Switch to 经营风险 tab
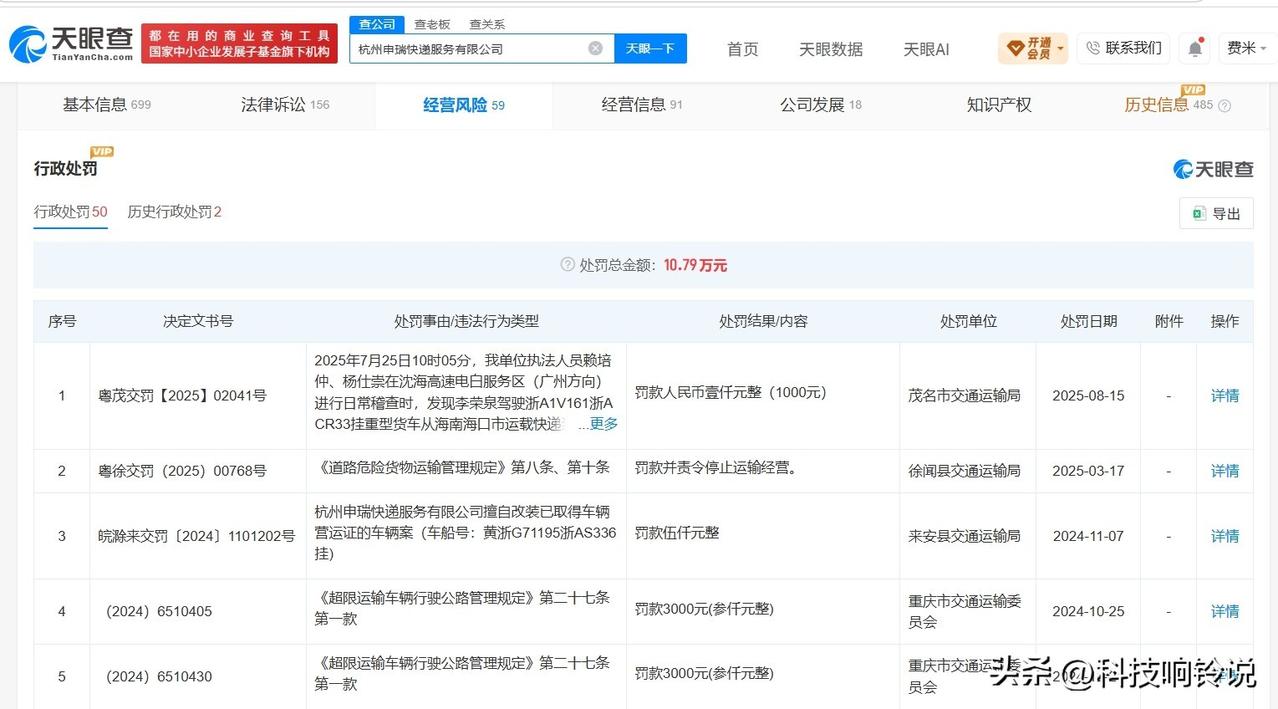This screenshot has width=1278, height=709. [464, 105]
